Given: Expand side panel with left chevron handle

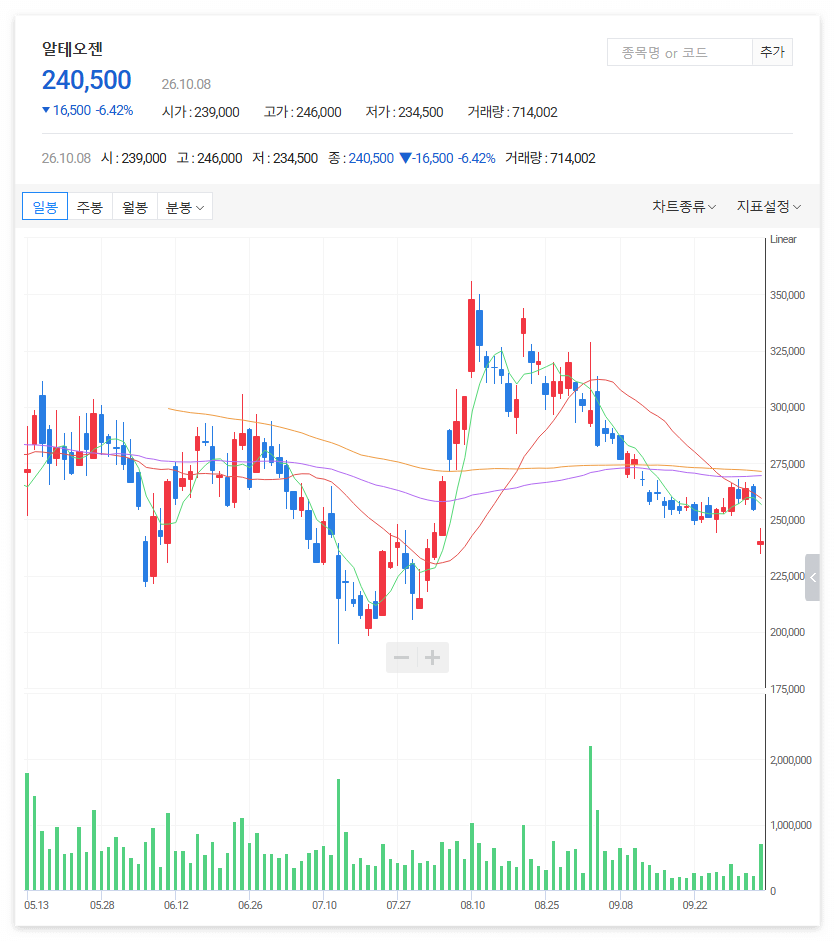Looking at the screenshot, I should pos(812,577).
